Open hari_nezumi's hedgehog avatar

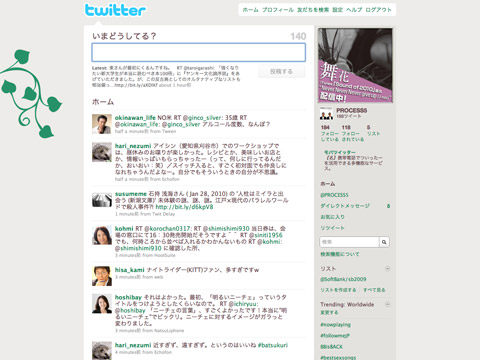coord(102,152)
